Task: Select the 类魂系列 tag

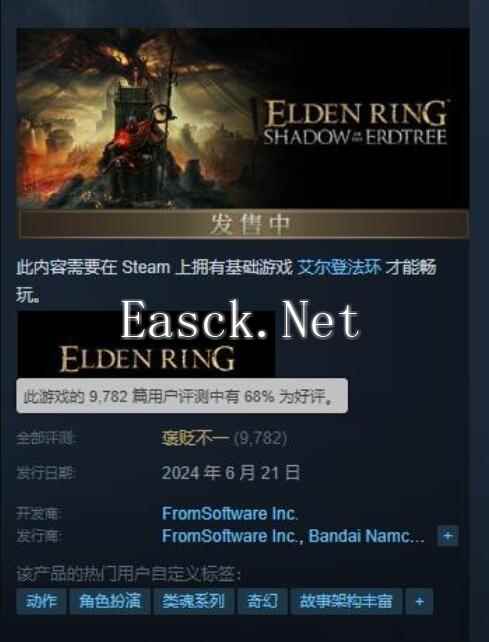Action: [x=193, y=601]
